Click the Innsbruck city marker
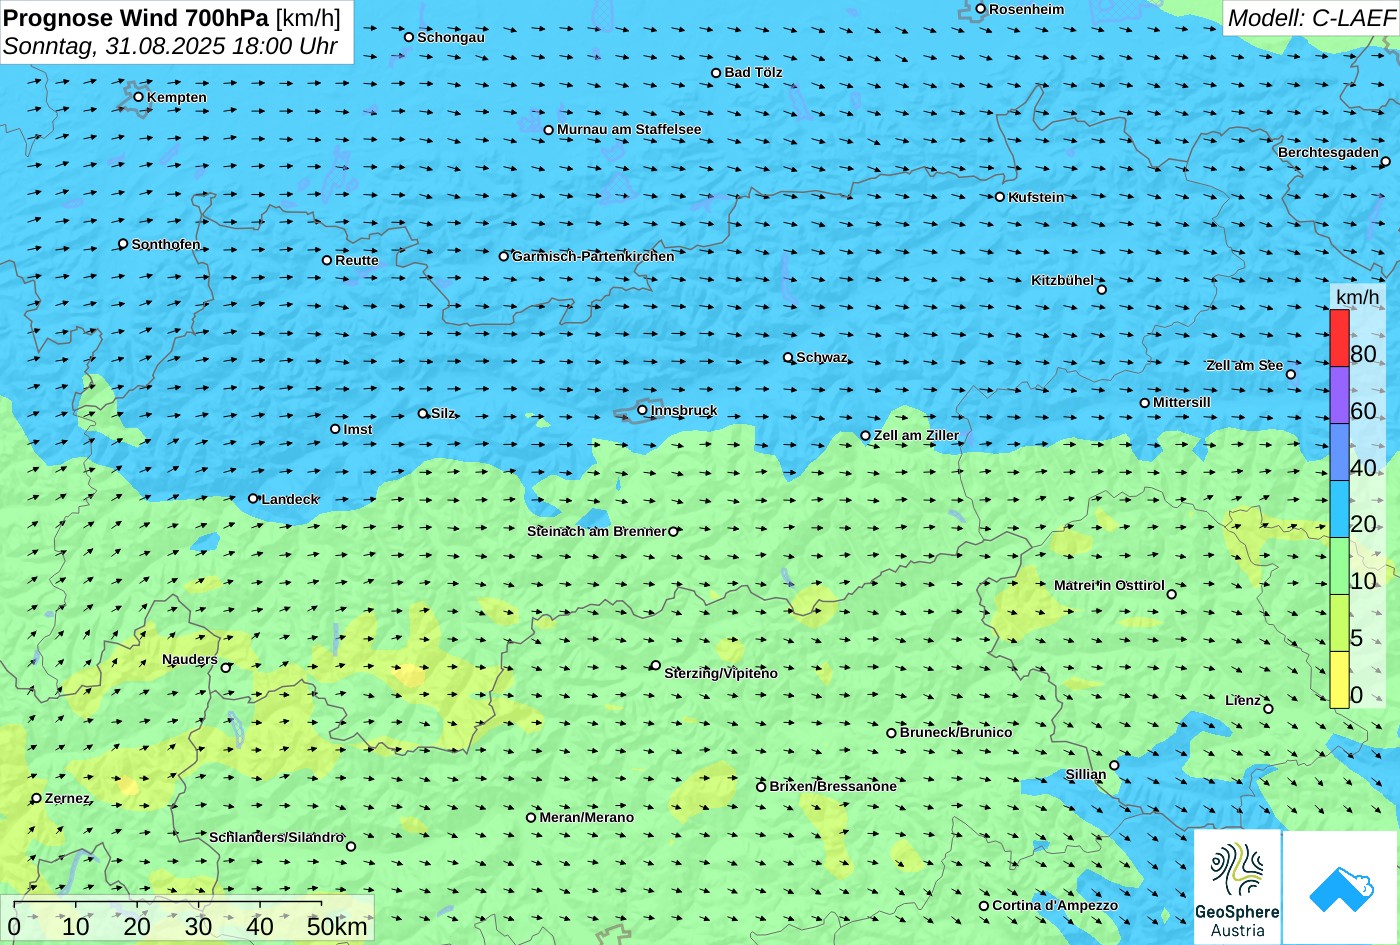 coord(642,410)
